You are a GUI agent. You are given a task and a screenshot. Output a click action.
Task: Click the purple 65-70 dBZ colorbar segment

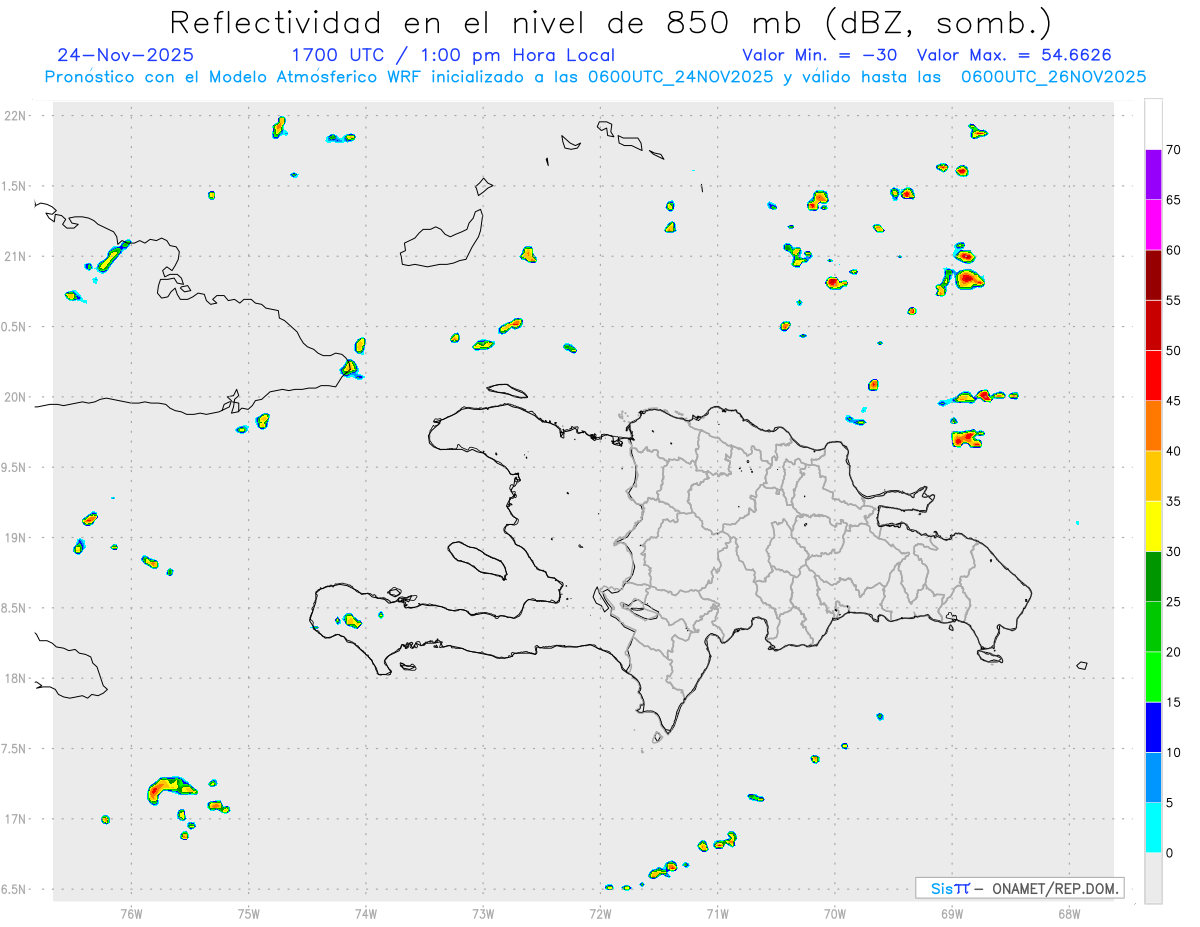pyautogui.click(x=1153, y=175)
